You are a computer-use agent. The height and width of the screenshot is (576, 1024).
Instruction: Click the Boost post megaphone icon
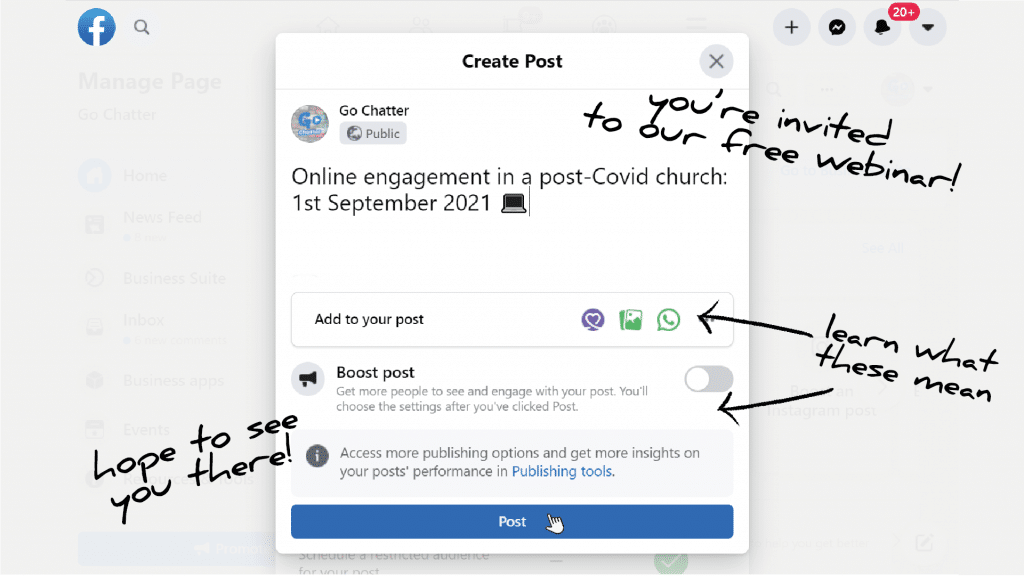[x=308, y=379]
